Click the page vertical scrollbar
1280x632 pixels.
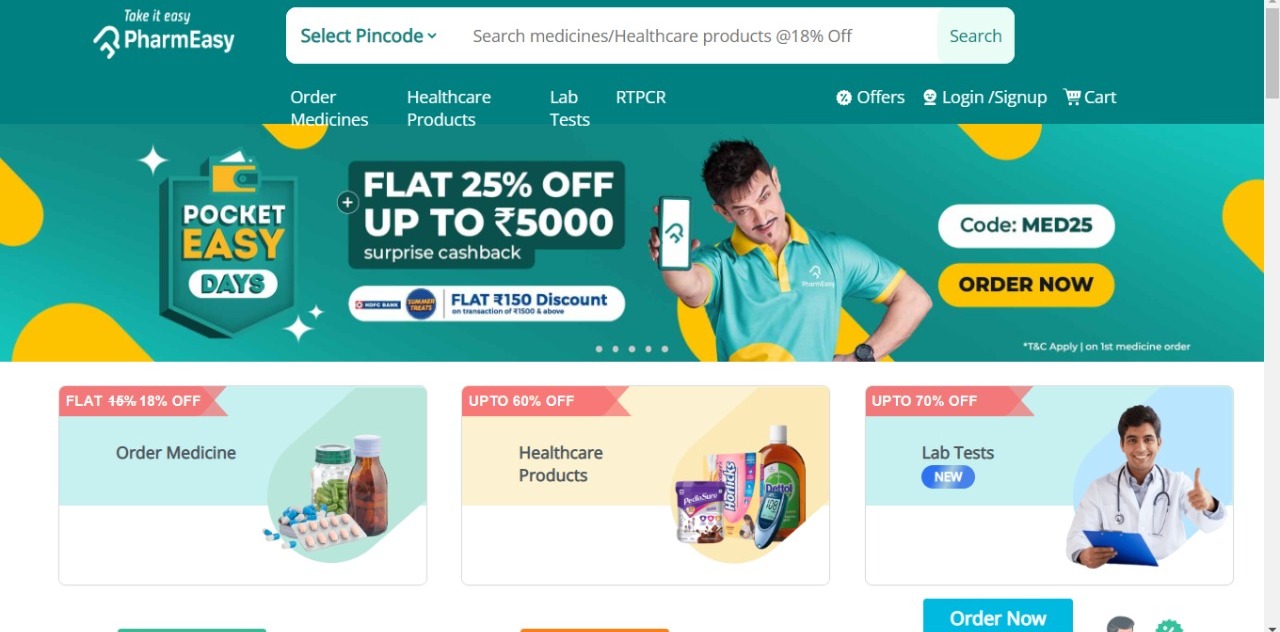coord(1272,316)
